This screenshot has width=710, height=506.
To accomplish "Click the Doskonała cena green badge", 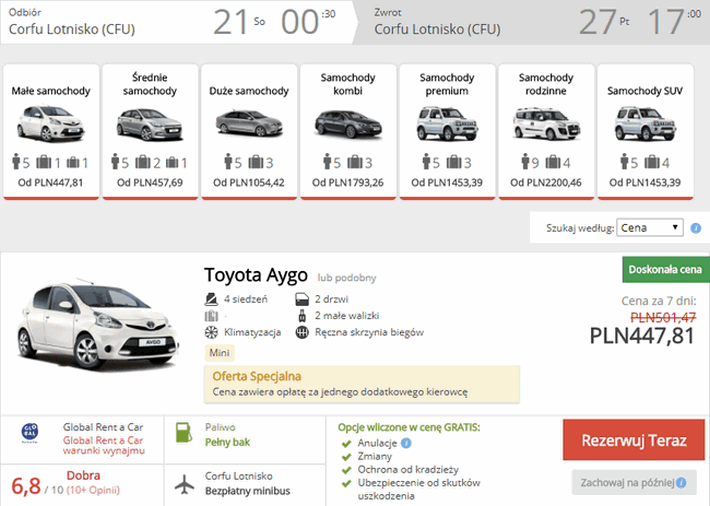I will coord(666,270).
